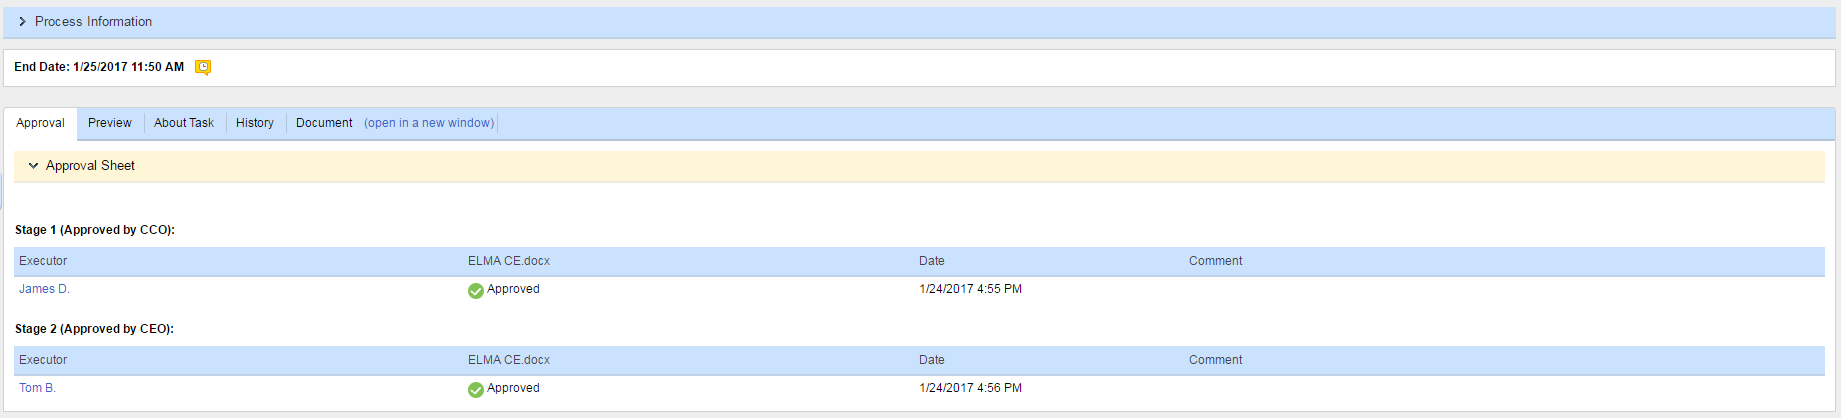1841x418 pixels.
Task: Click green Approved checkmark in Tom B. row
Action: (476, 390)
